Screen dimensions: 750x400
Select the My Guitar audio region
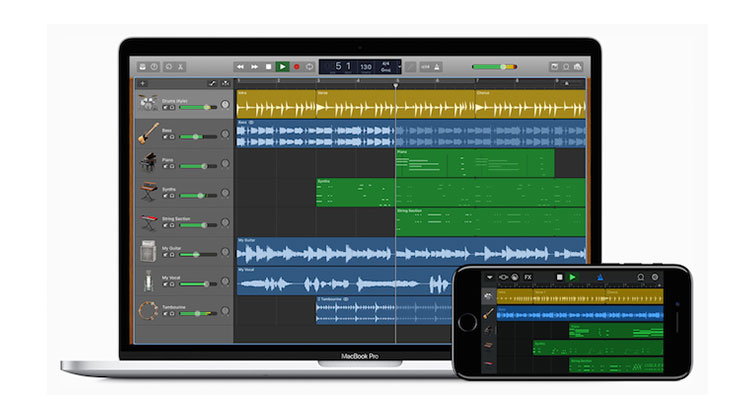pos(411,251)
